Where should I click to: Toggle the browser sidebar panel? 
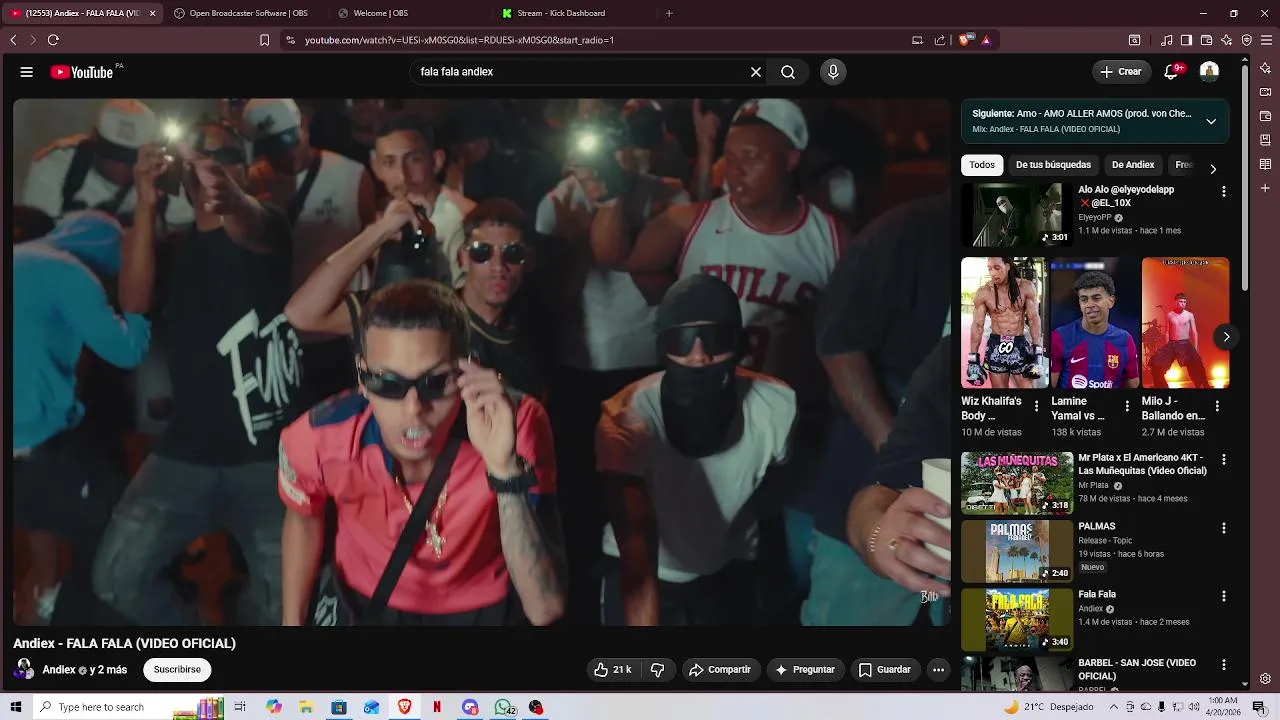coord(1186,40)
